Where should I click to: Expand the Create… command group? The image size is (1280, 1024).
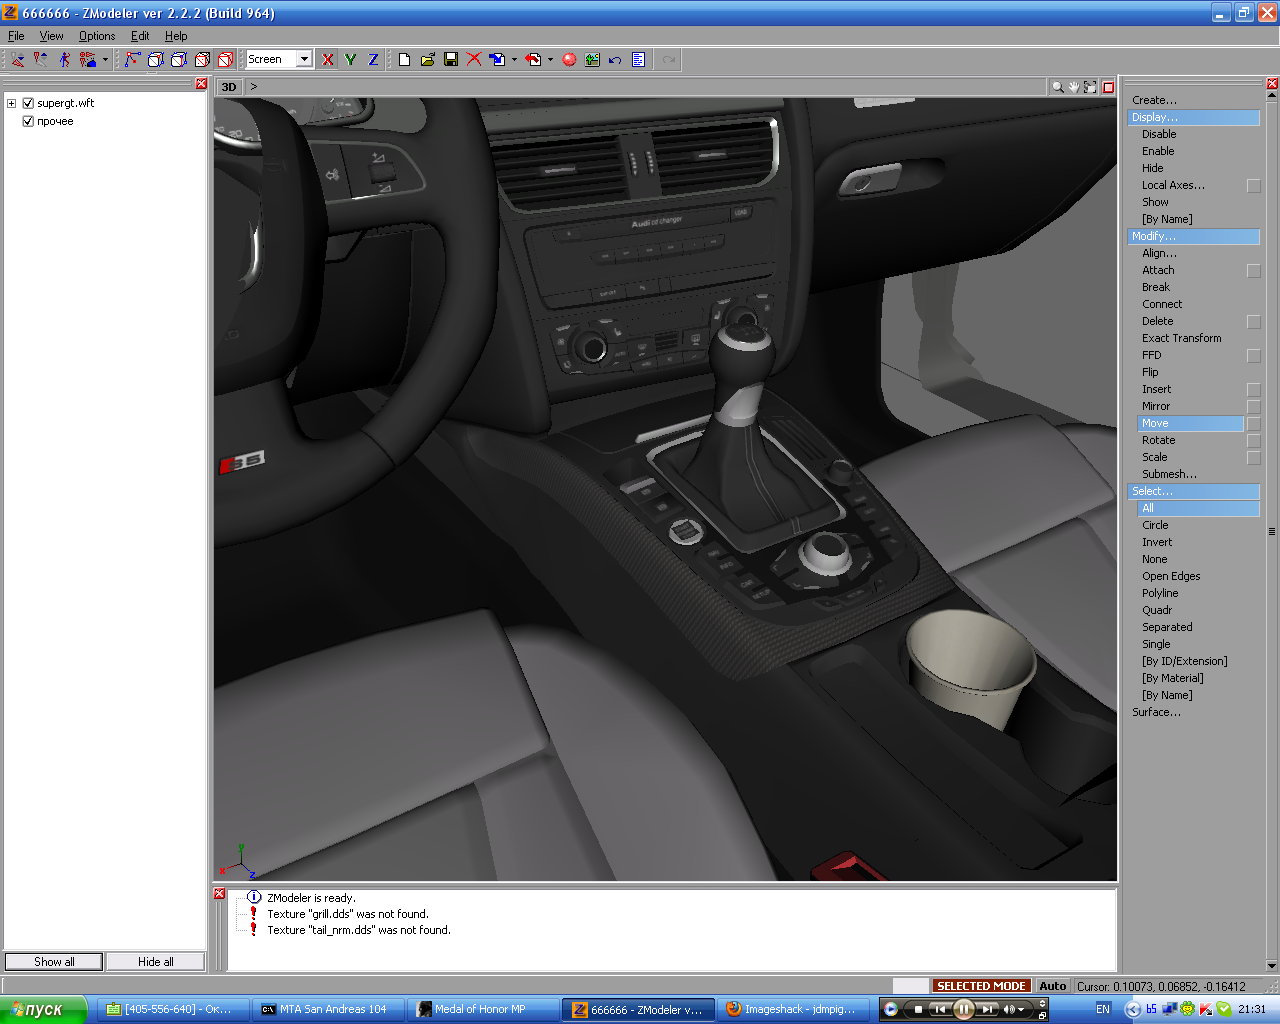(x=1154, y=101)
